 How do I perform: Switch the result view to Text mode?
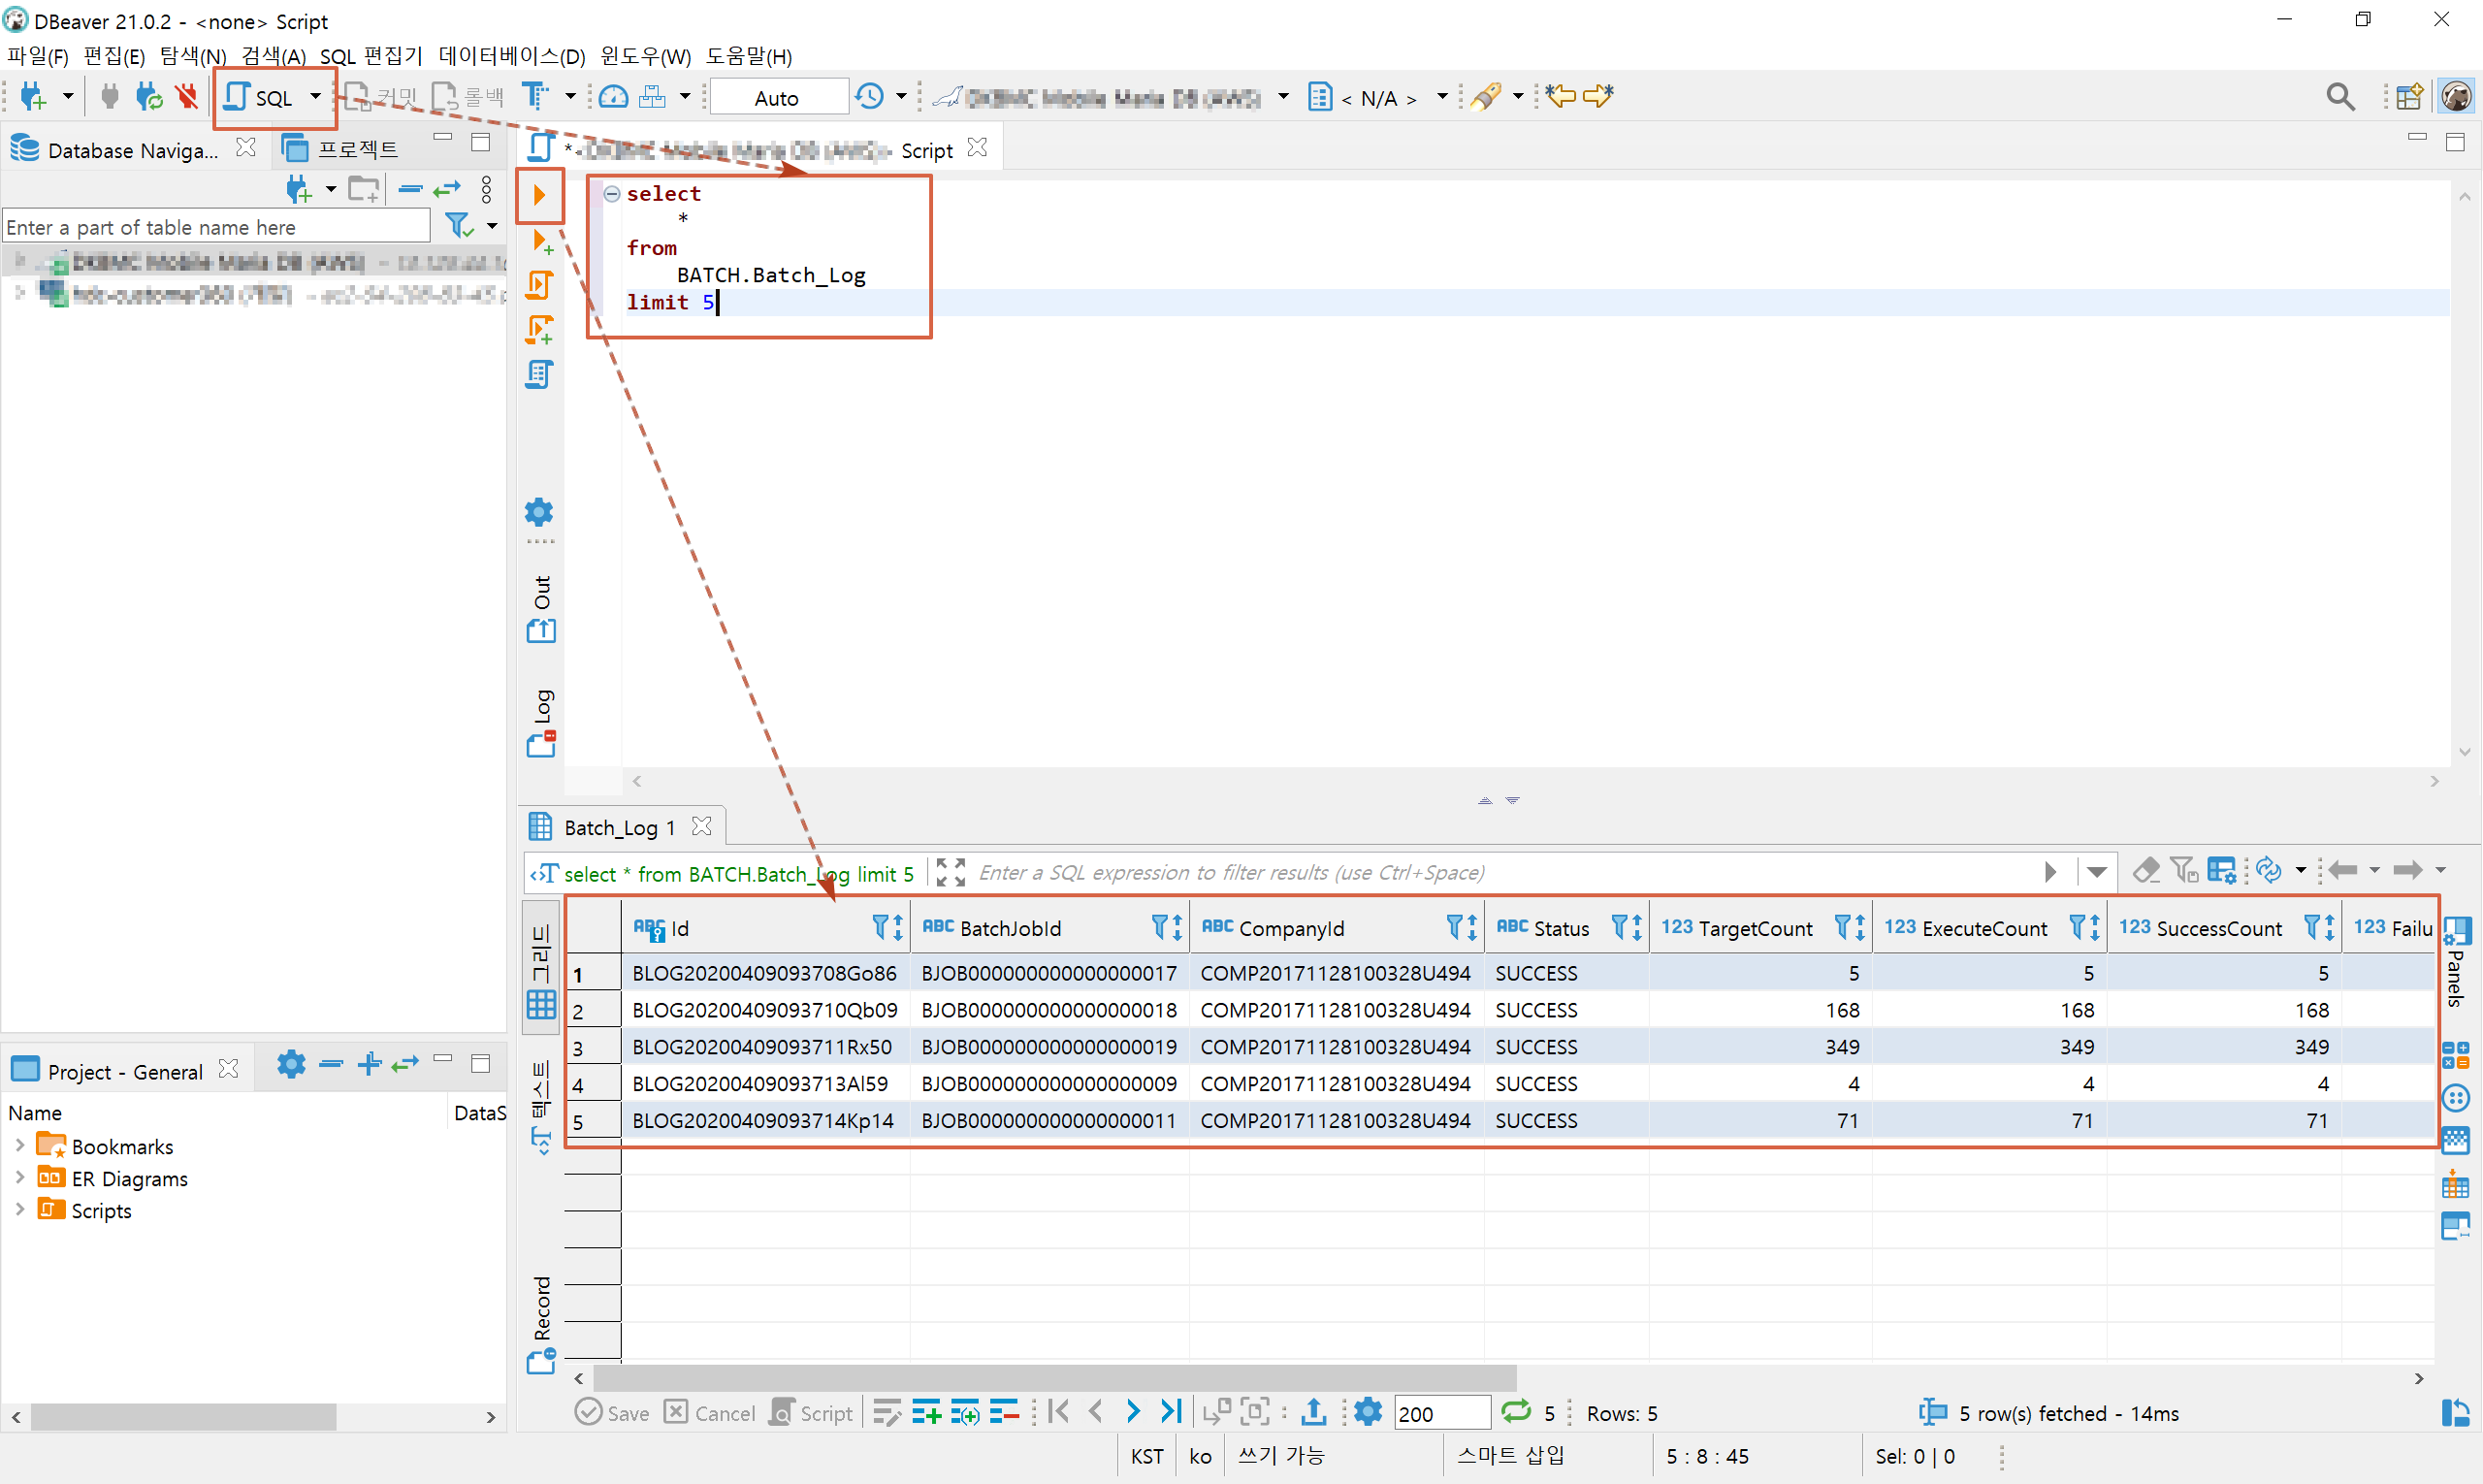coord(541,1107)
